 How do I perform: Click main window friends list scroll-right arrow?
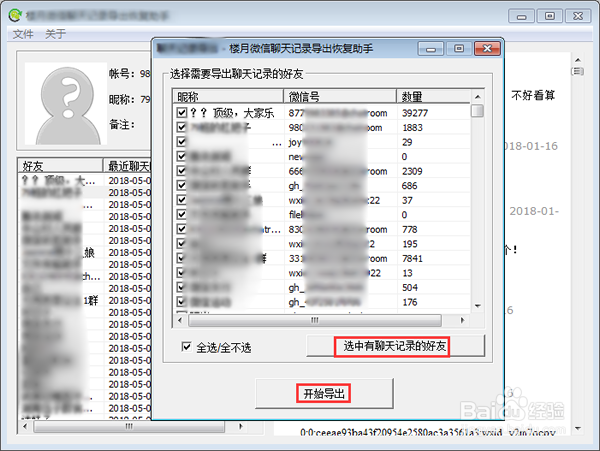point(241,426)
